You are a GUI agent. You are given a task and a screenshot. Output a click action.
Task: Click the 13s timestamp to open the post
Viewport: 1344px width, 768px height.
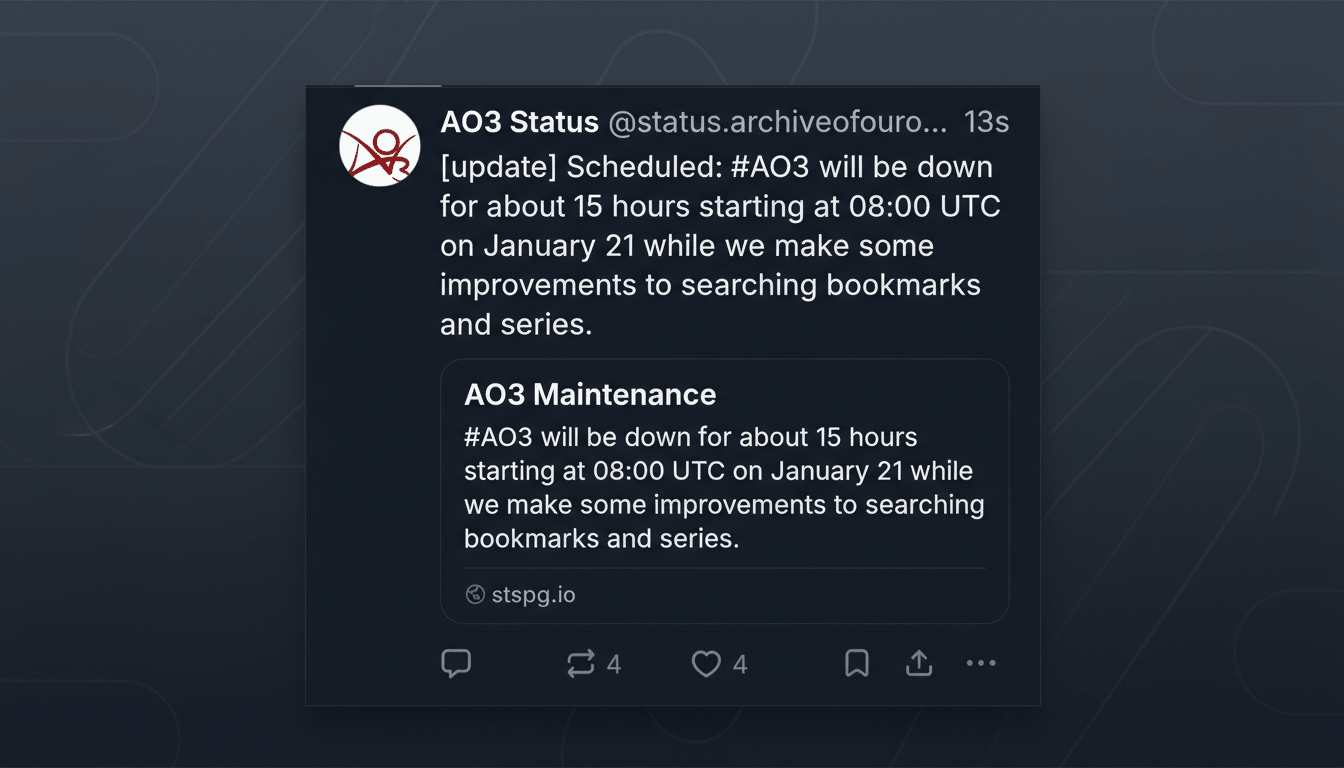(986, 121)
